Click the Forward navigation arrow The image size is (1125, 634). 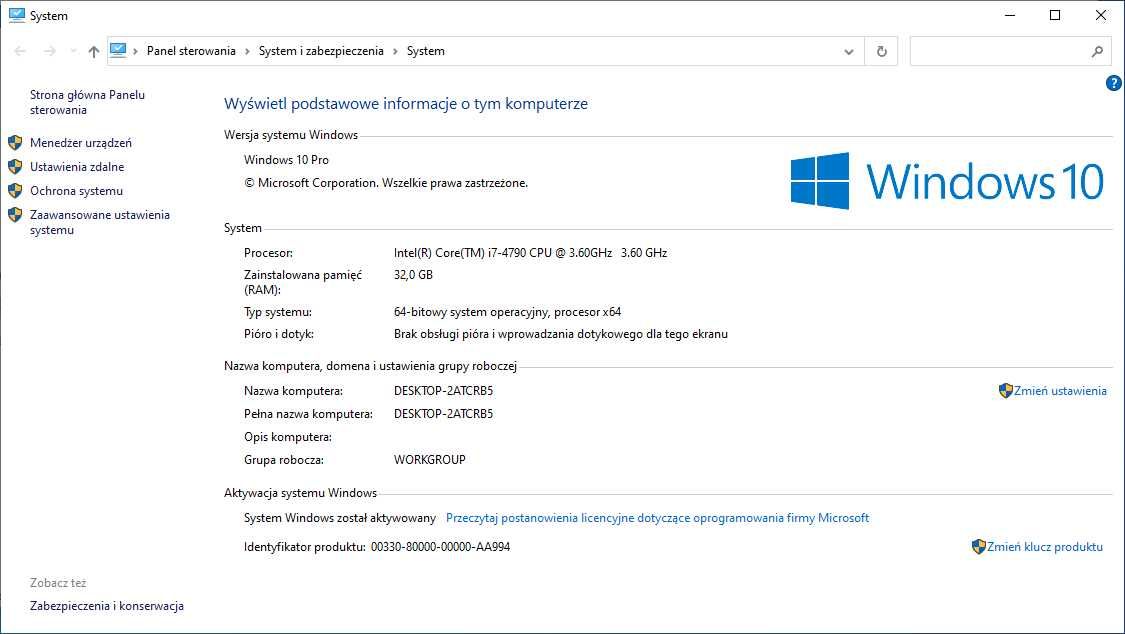click(x=50, y=51)
